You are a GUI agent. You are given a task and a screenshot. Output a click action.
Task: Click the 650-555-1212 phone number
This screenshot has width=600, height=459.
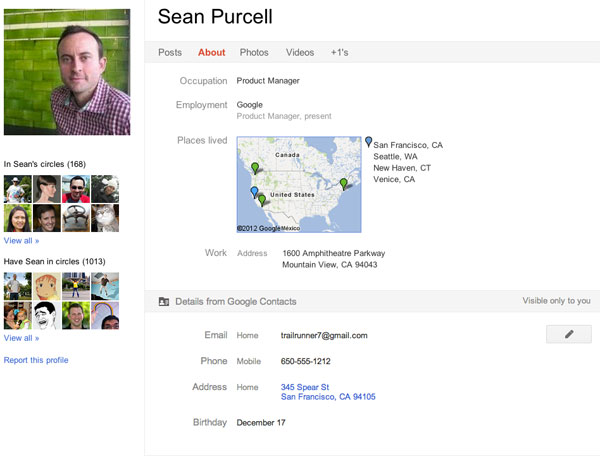305,361
